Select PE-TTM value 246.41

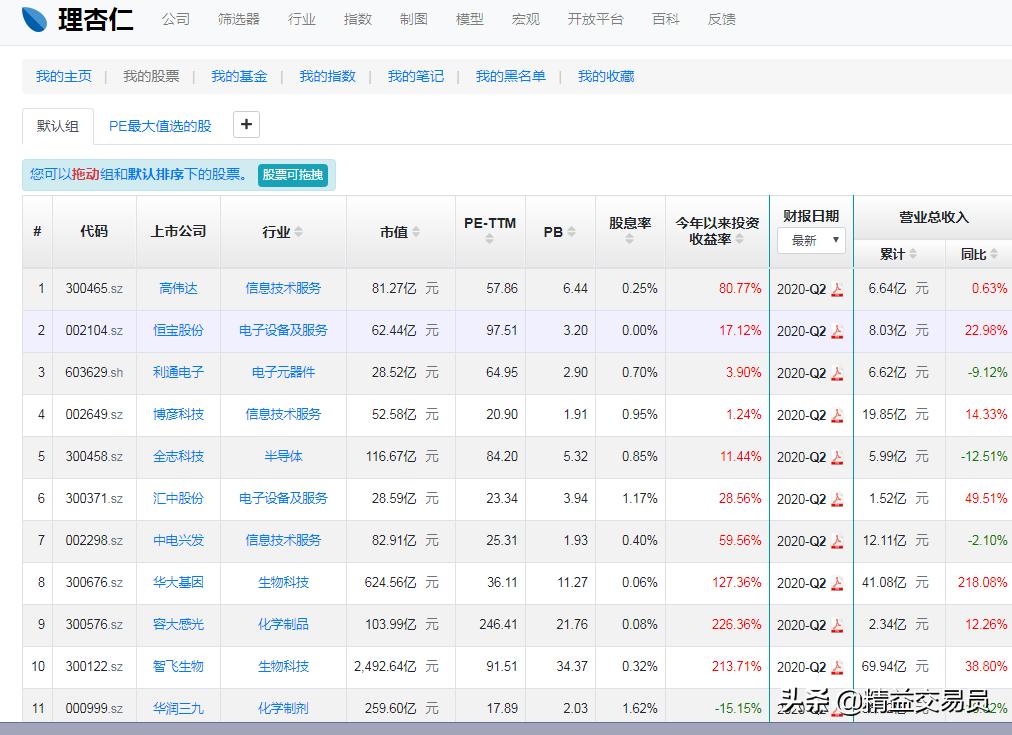click(498, 624)
